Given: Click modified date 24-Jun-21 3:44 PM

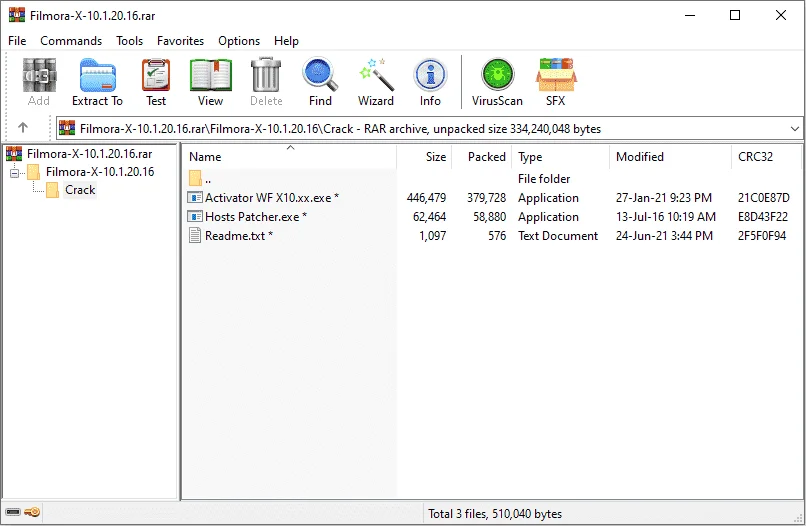Looking at the screenshot, I should (x=664, y=235).
